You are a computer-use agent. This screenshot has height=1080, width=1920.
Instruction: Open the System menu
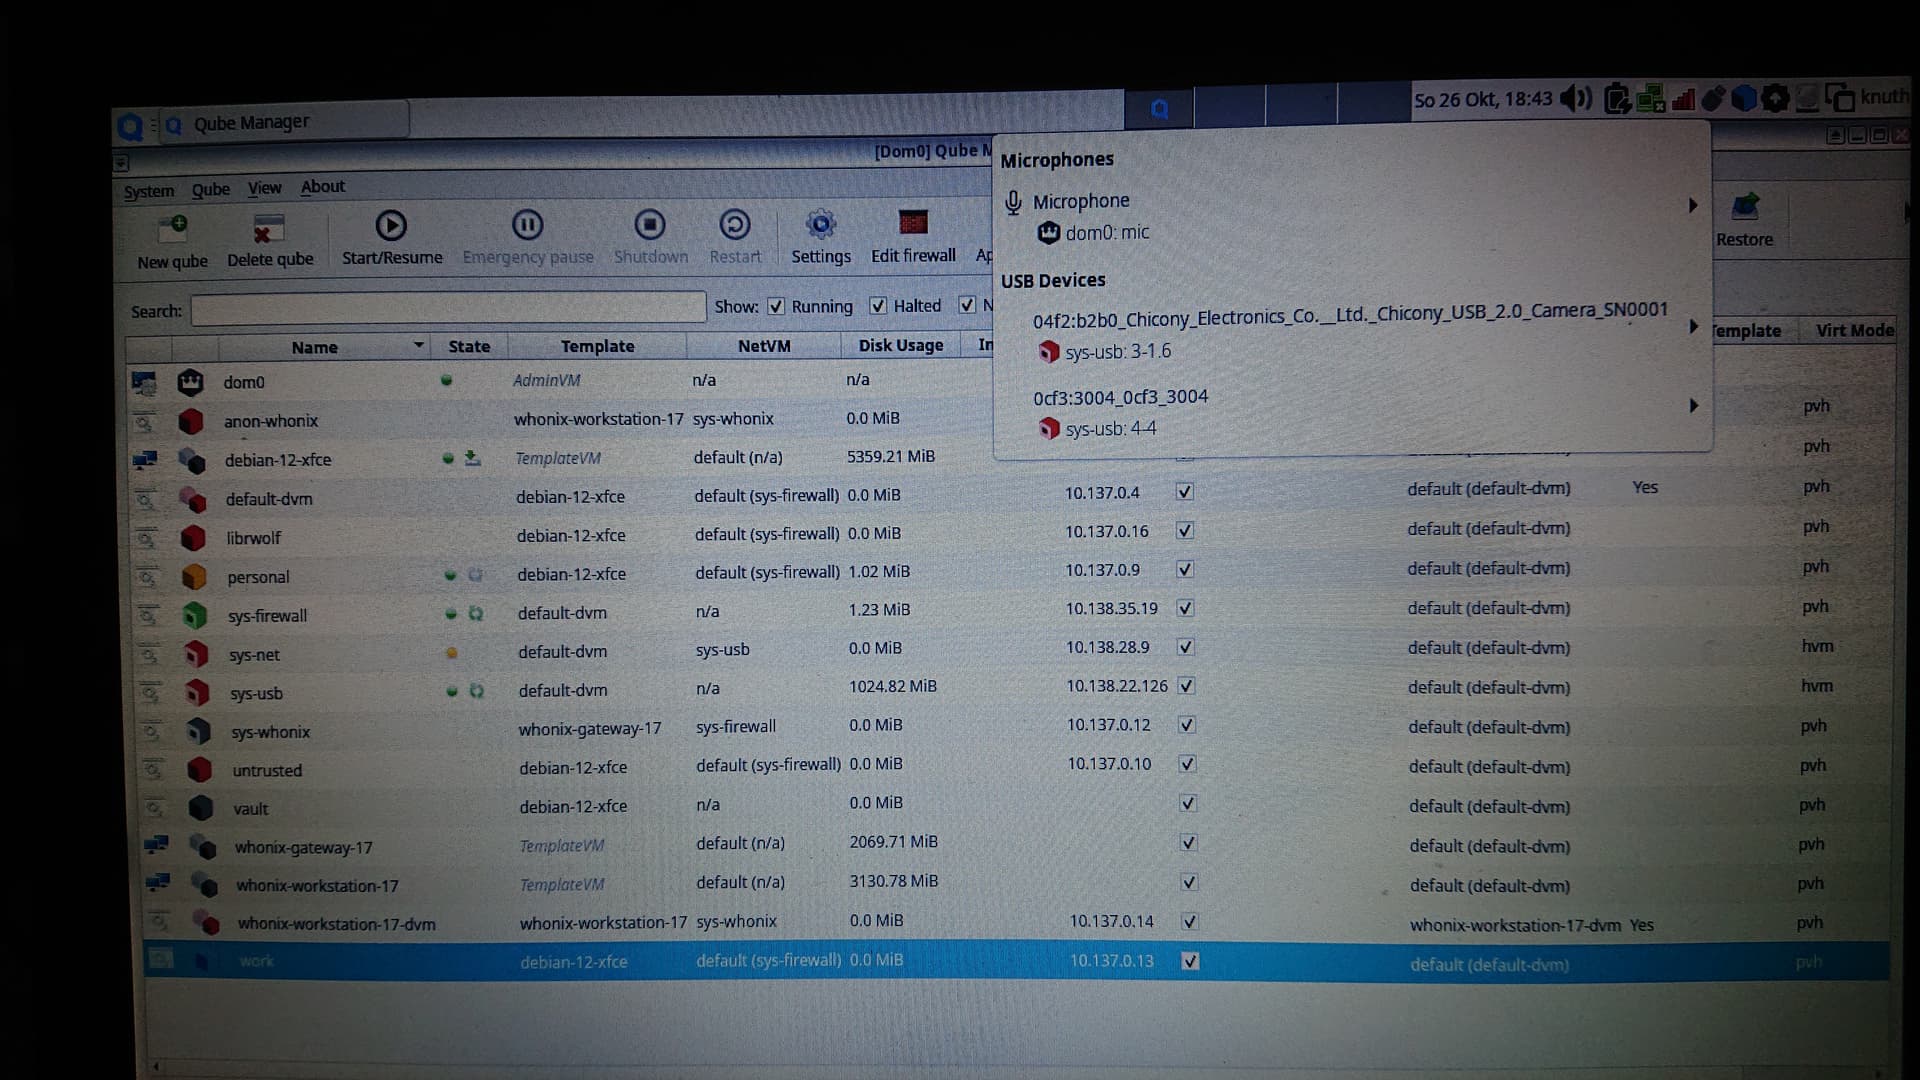click(x=148, y=191)
